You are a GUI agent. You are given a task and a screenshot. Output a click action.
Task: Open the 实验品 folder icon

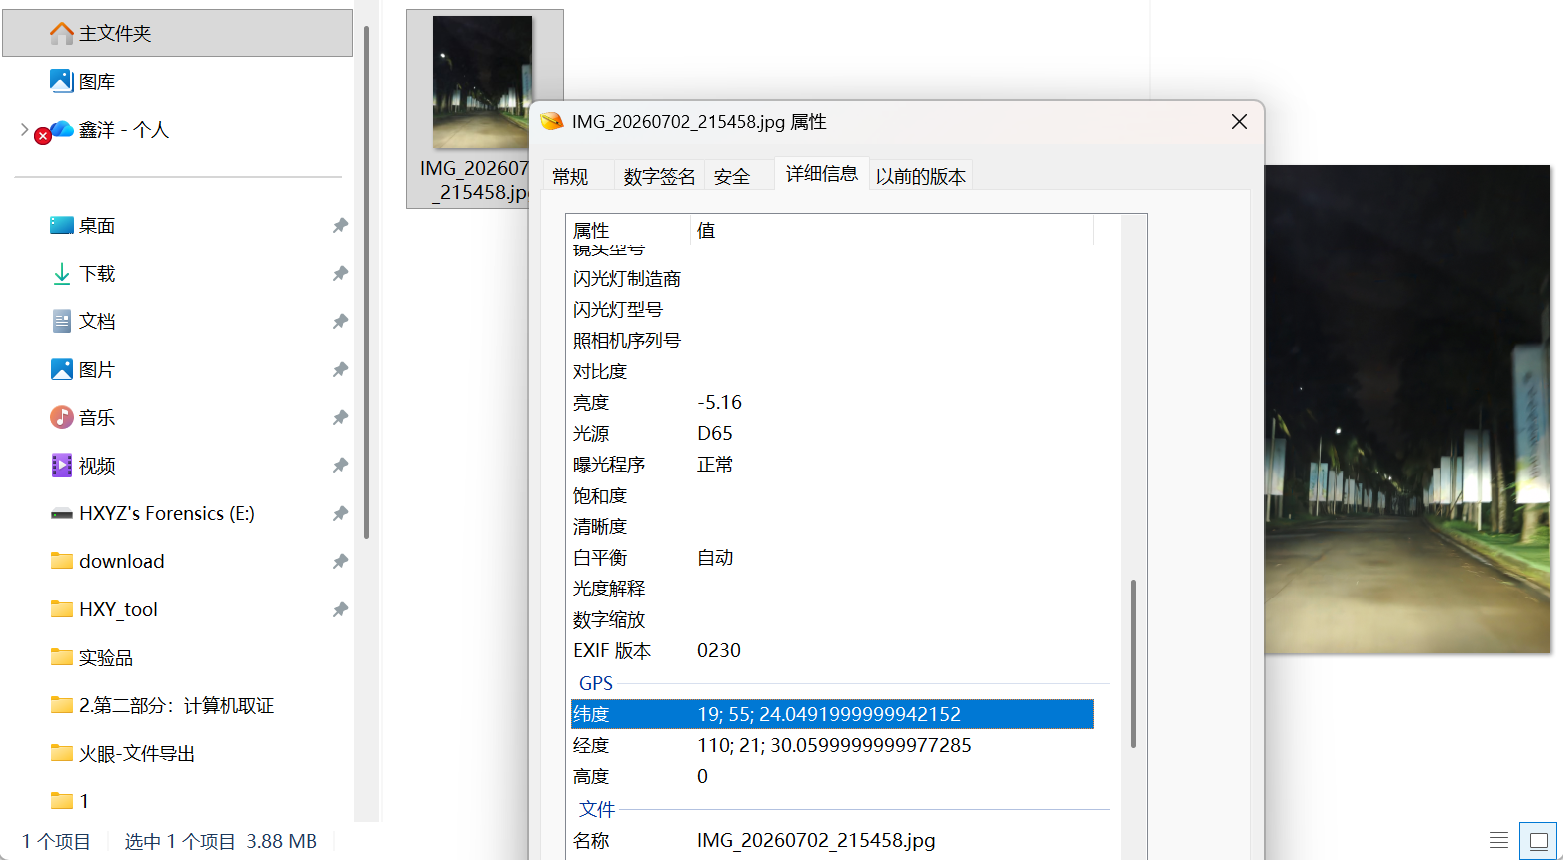[x=62, y=657]
